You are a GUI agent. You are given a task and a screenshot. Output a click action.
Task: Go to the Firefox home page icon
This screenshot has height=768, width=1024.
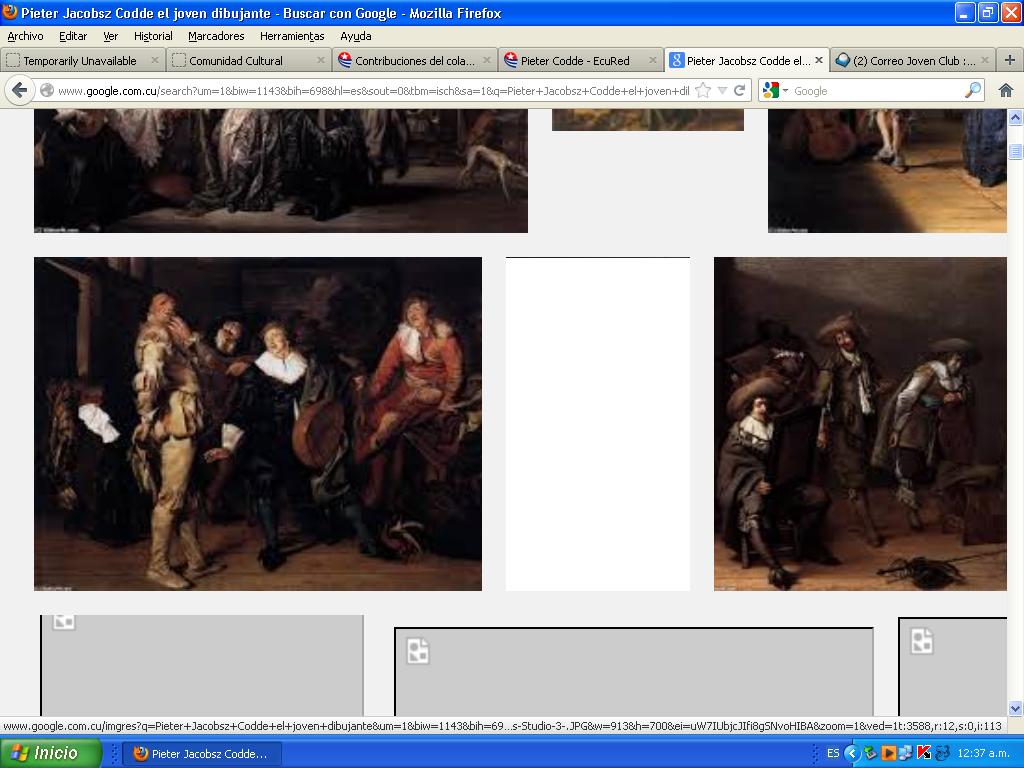[1006, 90]
